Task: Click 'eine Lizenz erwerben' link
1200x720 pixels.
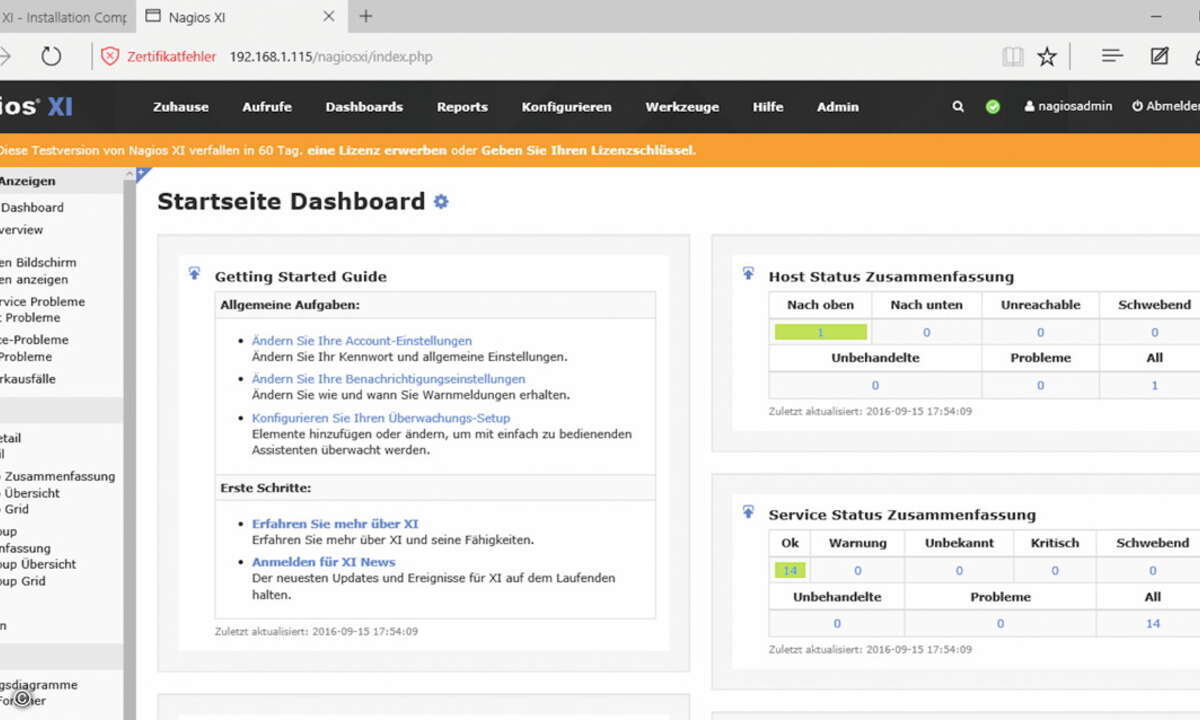Action: click(377, 150)
